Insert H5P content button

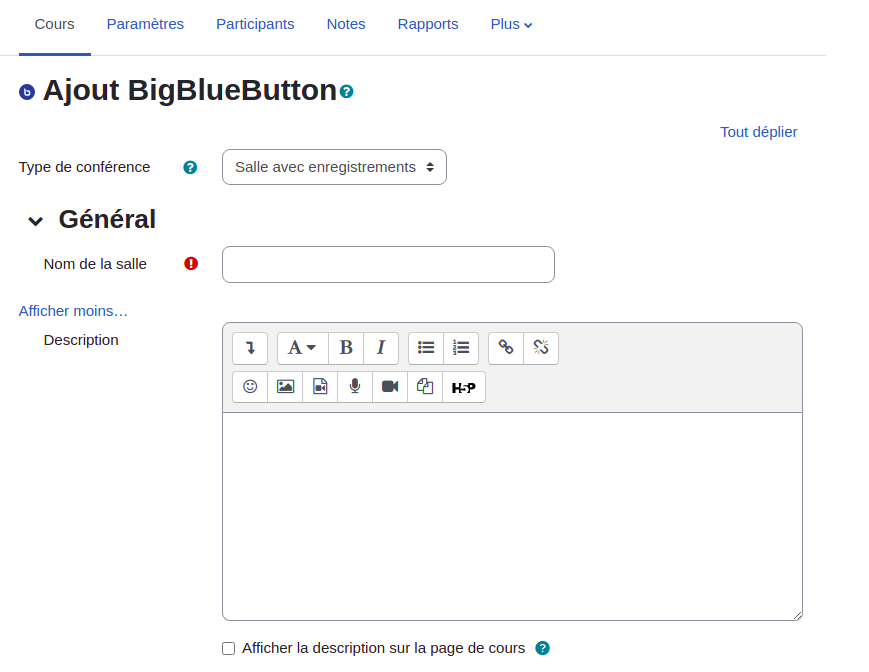coord(464,387)
